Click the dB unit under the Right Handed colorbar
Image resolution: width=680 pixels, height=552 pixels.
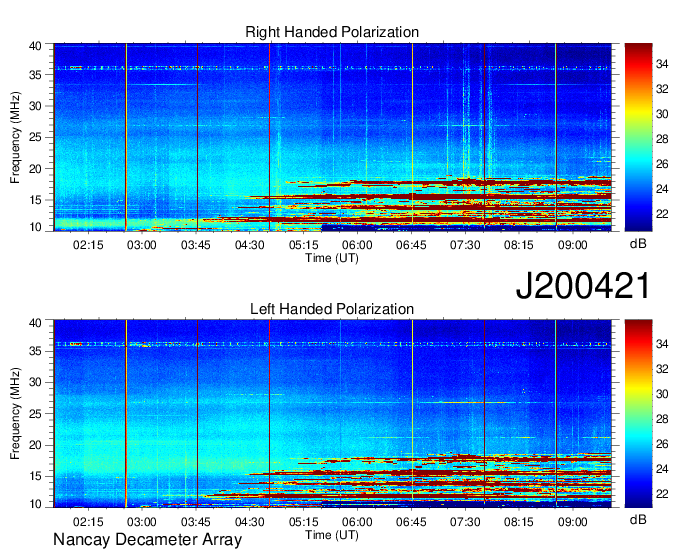638,243
